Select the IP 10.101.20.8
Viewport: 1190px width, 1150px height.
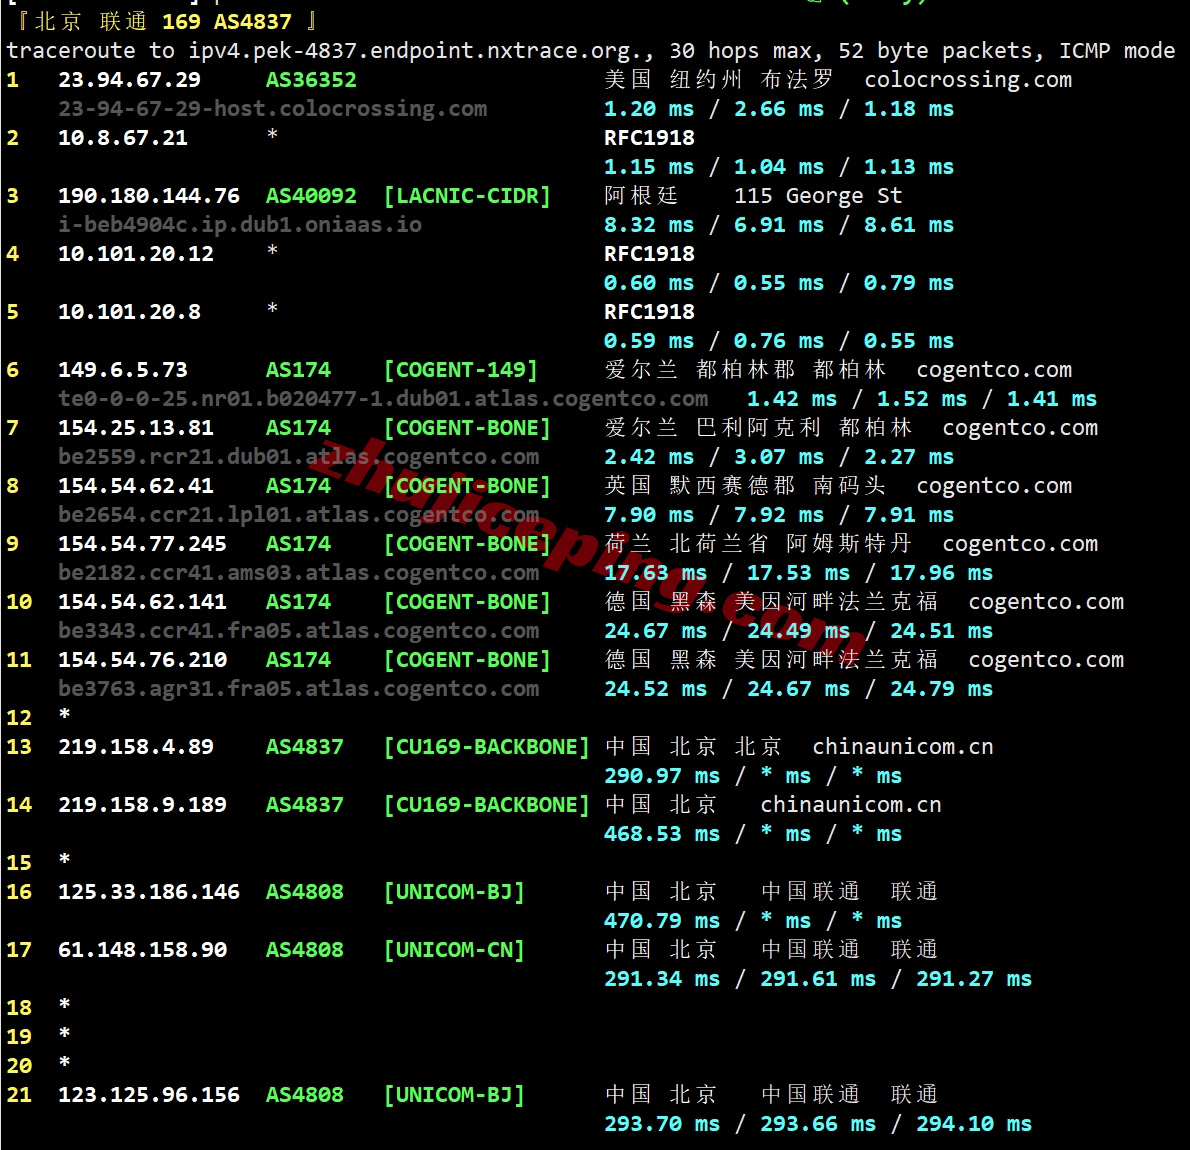pyautogui.click(x=130, y=312)
